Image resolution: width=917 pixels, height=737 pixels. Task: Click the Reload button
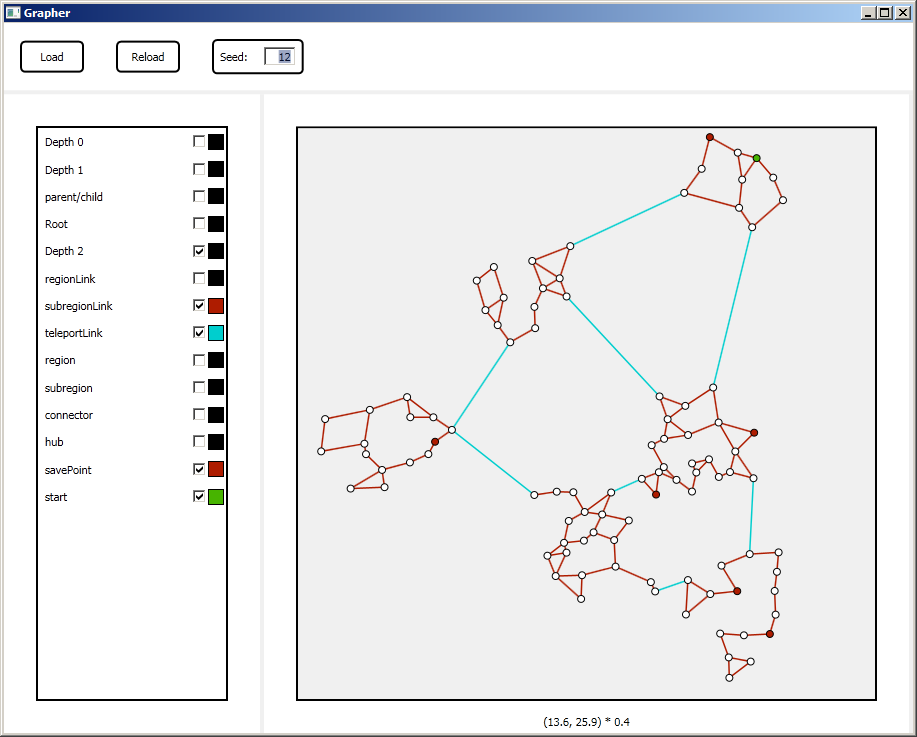(148, 57)
